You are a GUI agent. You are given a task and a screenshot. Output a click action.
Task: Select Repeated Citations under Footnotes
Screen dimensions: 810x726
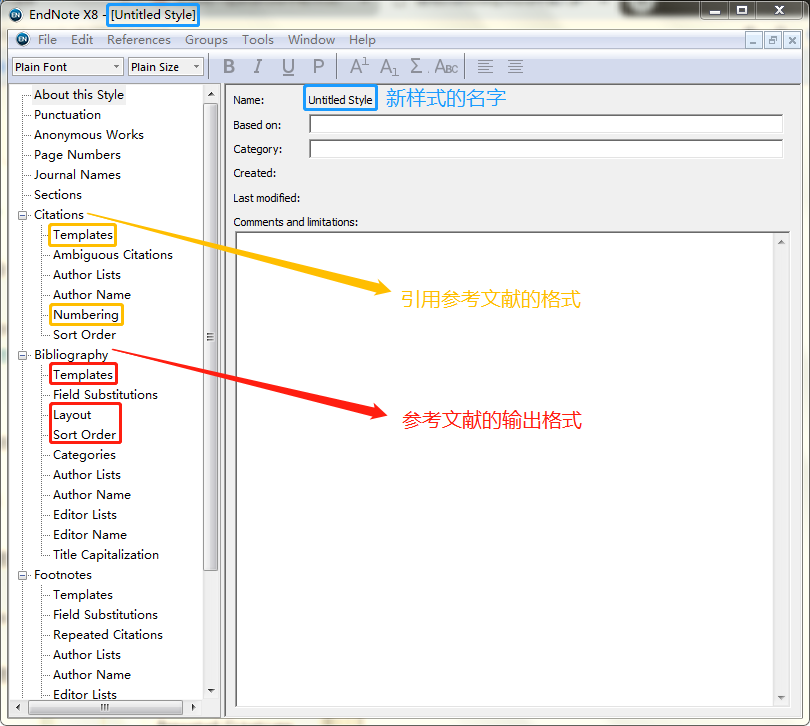click(108, 635)
